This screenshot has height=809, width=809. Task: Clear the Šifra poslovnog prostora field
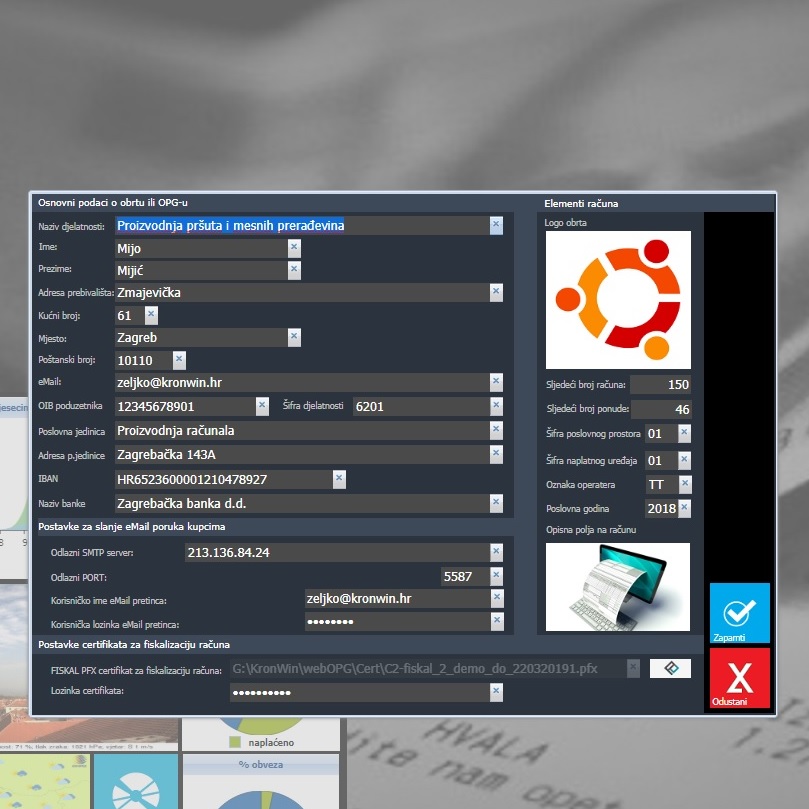[x=684, y=433]
